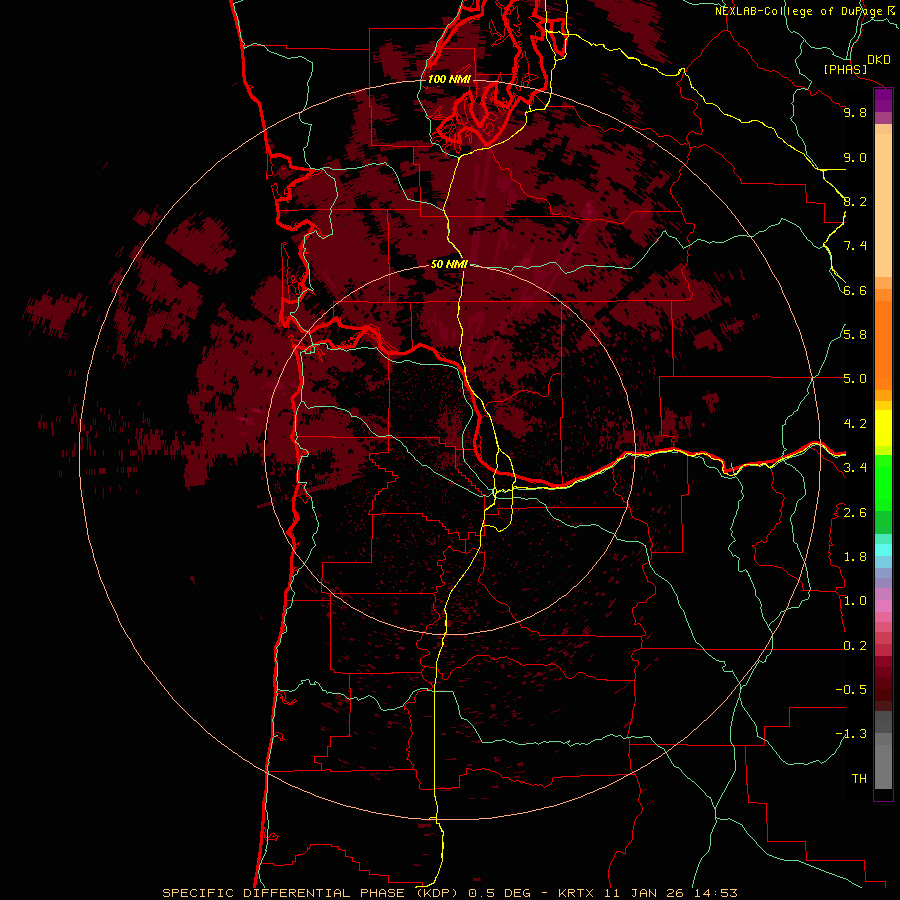Click the 9.0 scale value
The width and height of the screenshot is (900, 900).
[855, 157]
